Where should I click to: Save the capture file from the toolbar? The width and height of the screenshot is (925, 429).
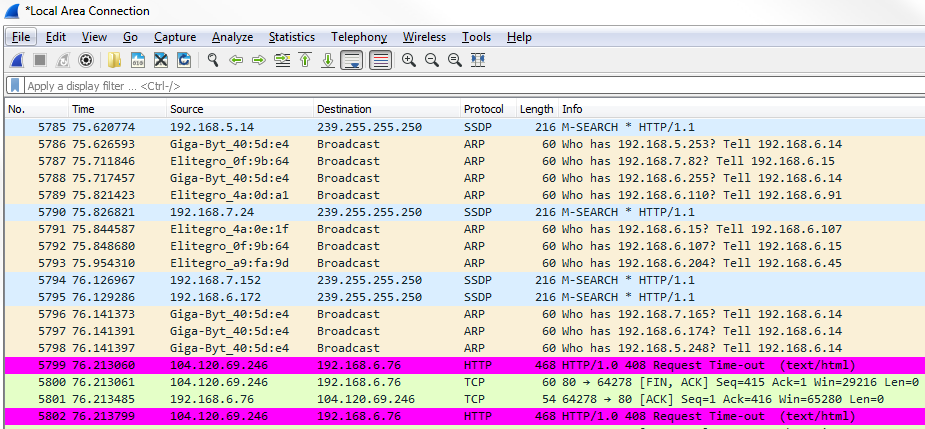(x=138, y=60)
